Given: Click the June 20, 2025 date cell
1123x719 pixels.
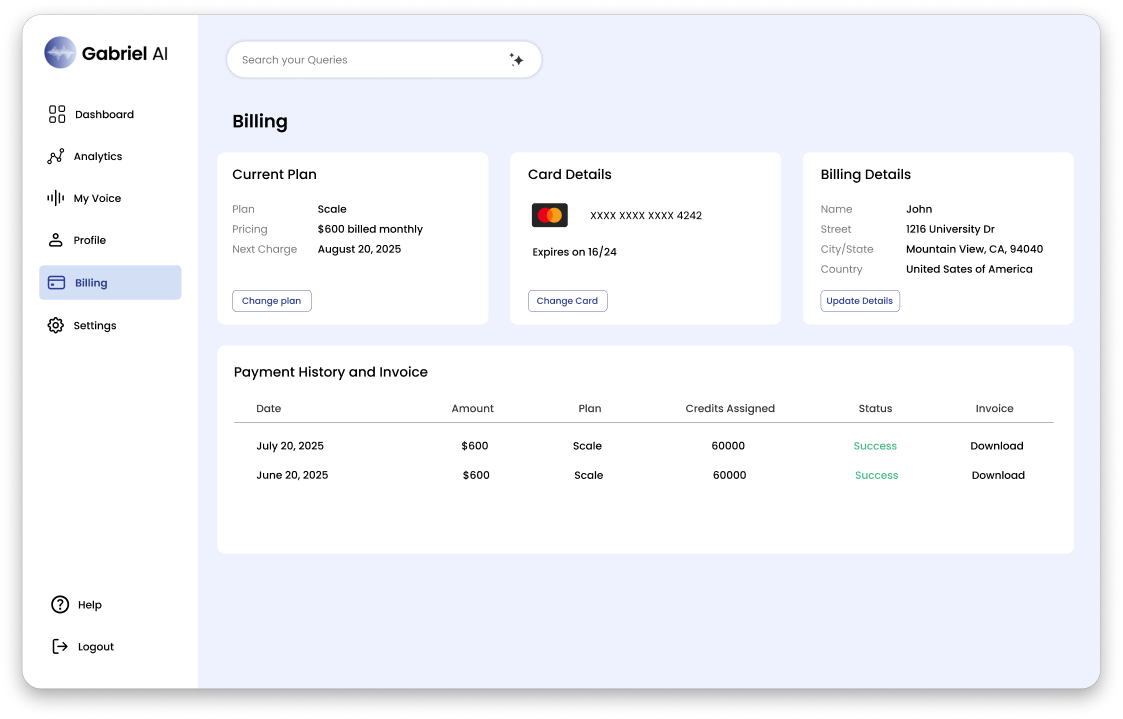Looking at the screenshot, I should point(292,475).
